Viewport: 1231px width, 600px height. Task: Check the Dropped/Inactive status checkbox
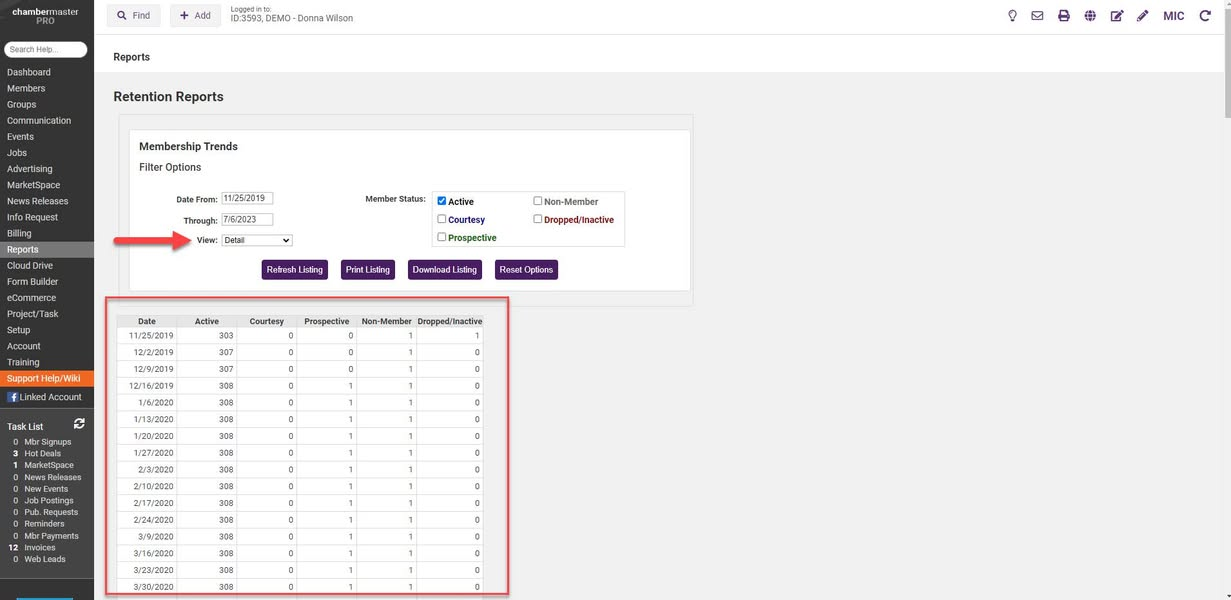click(538, 219)
